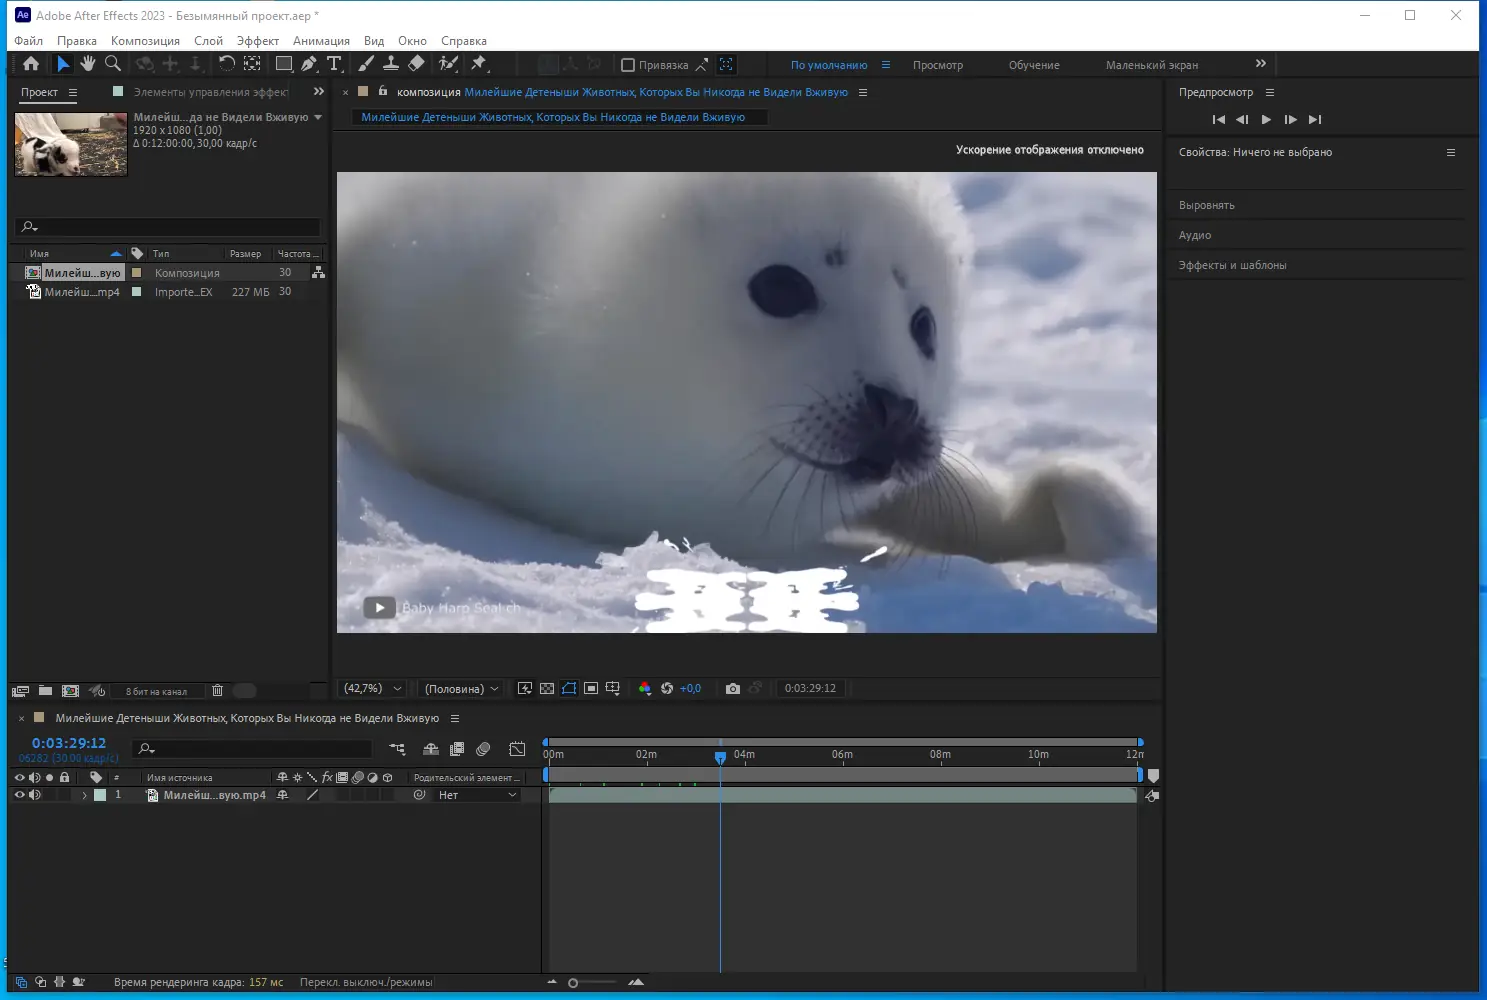The width and height of the screenshot is (1487, 1000).
Task: Open the Эффект menu
Action: click(x=257, y=41)
